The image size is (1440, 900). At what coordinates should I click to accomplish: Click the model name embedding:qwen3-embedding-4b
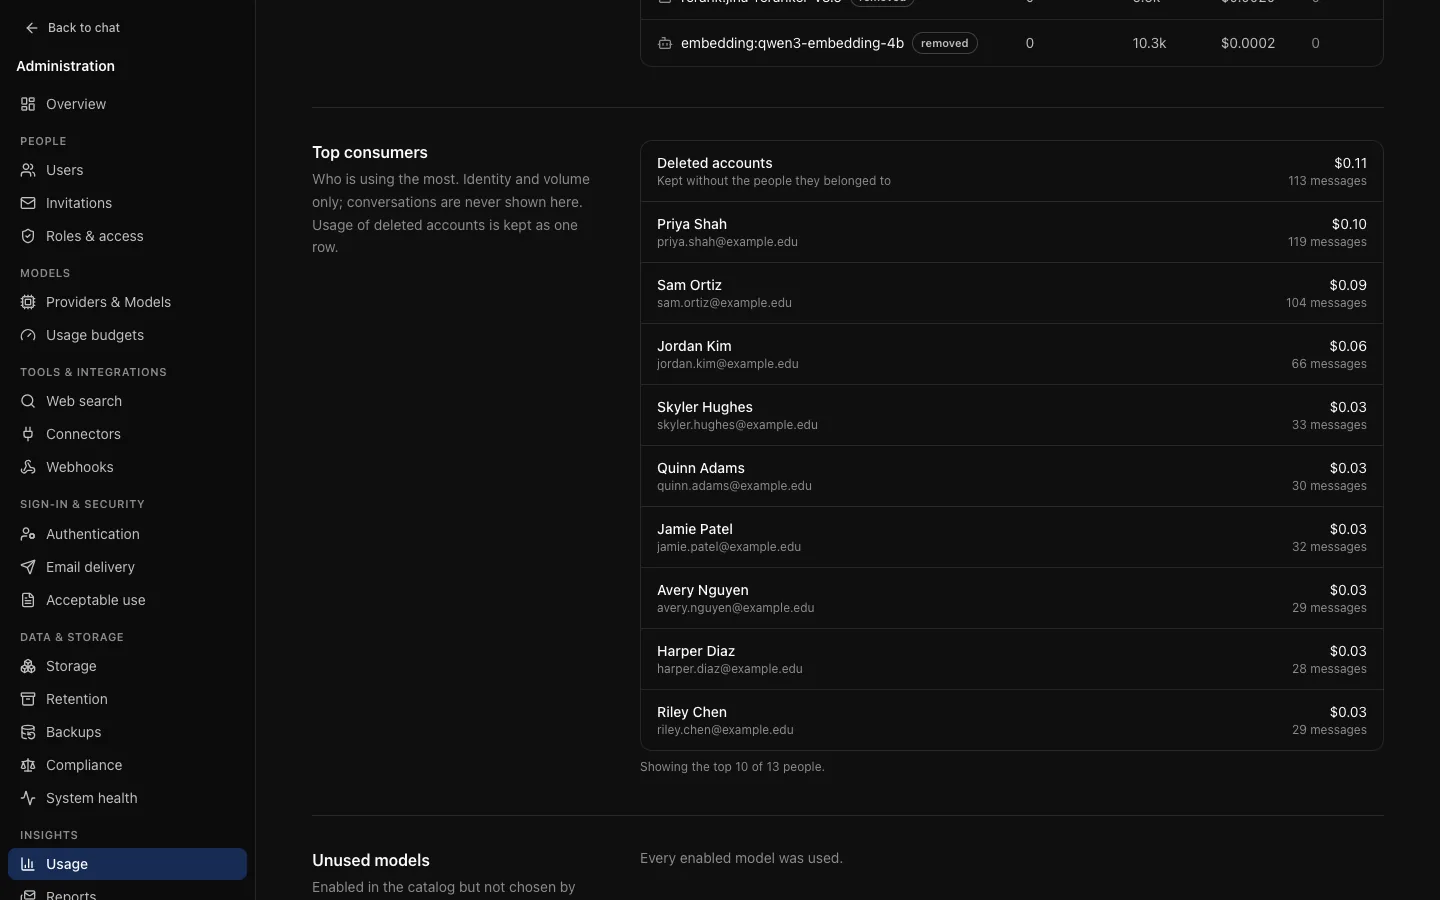pos(792,43)
